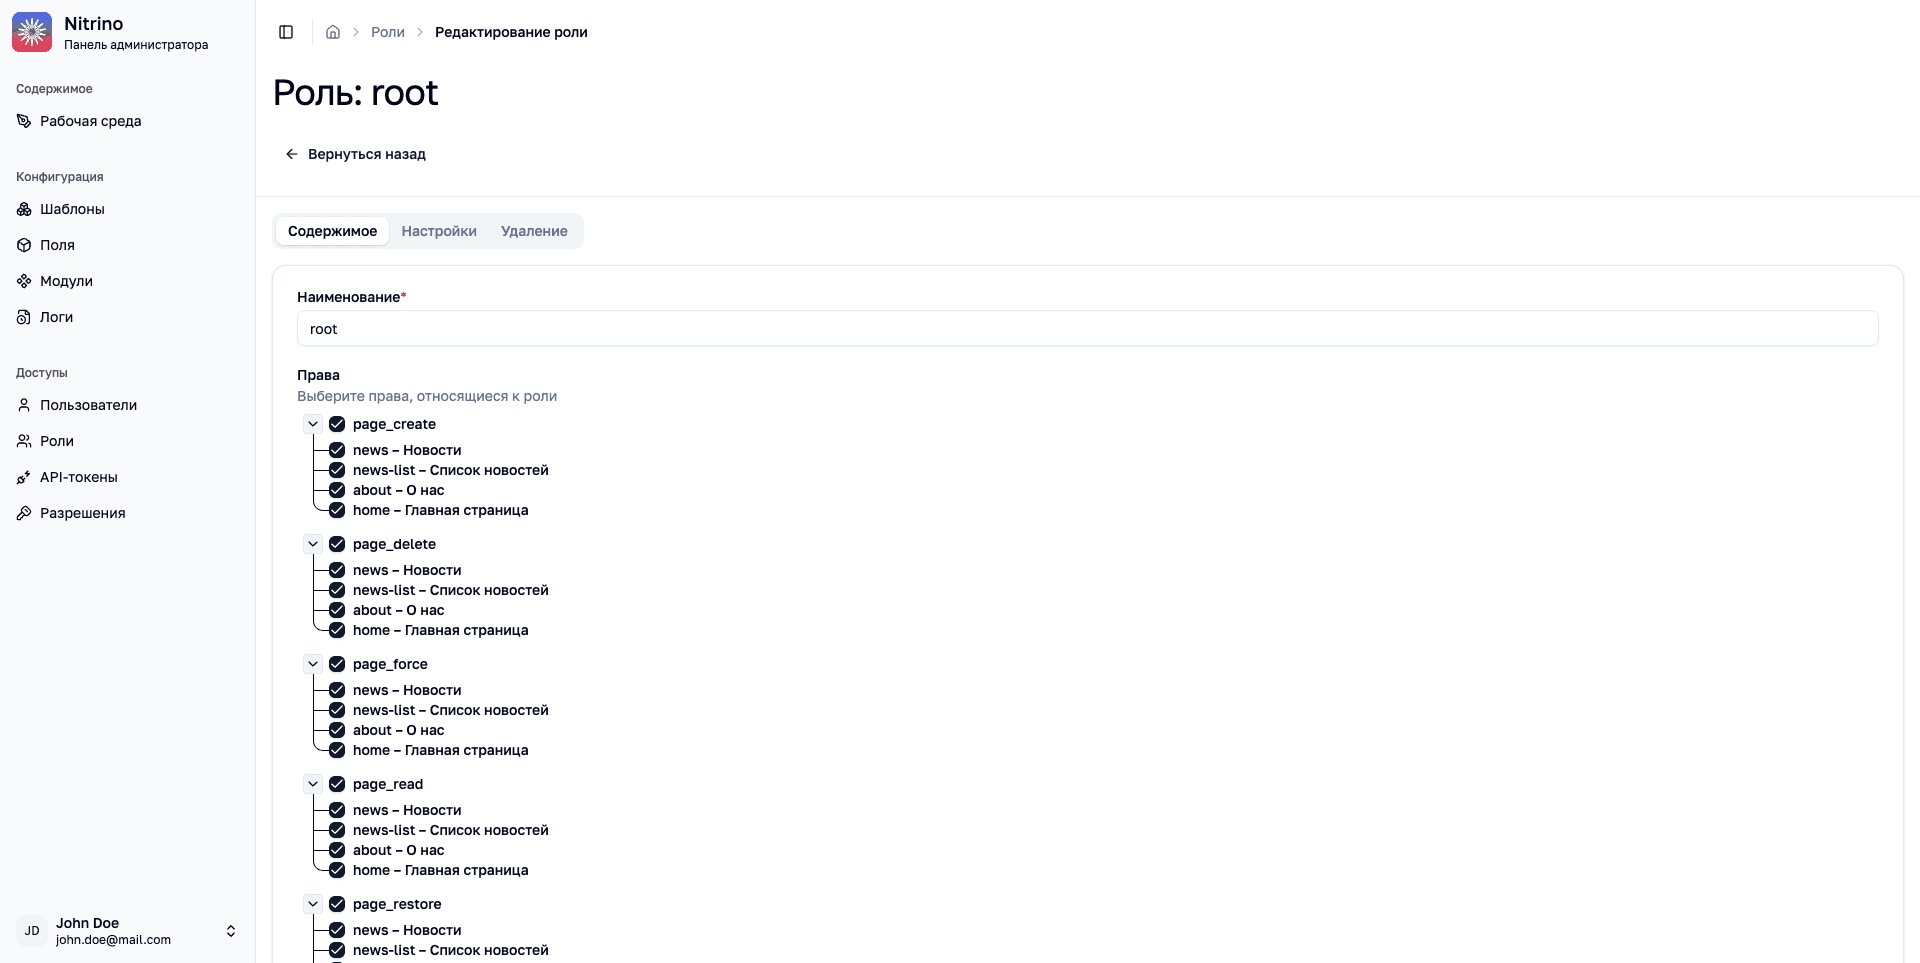Click the Пользователи person icon
Image resolution: width=1920 pixels, height=963 pixels.
pos(24,405)
